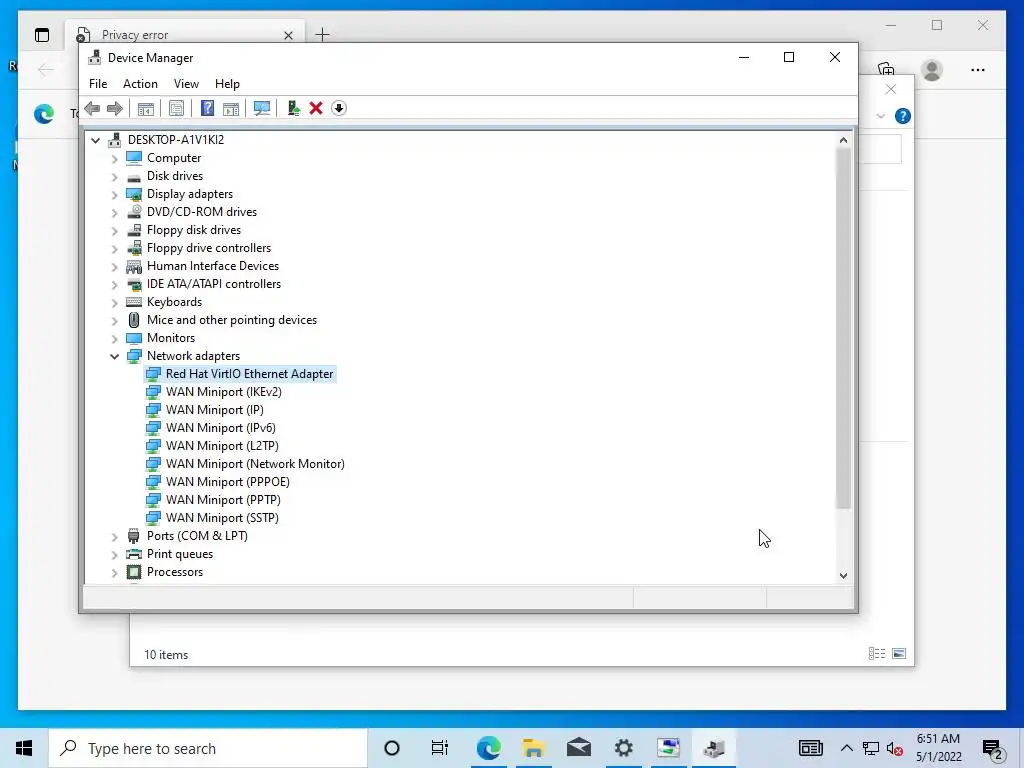Select WAN Miniport (IPv6)
1024x768 pixels.
coord(221,428)
